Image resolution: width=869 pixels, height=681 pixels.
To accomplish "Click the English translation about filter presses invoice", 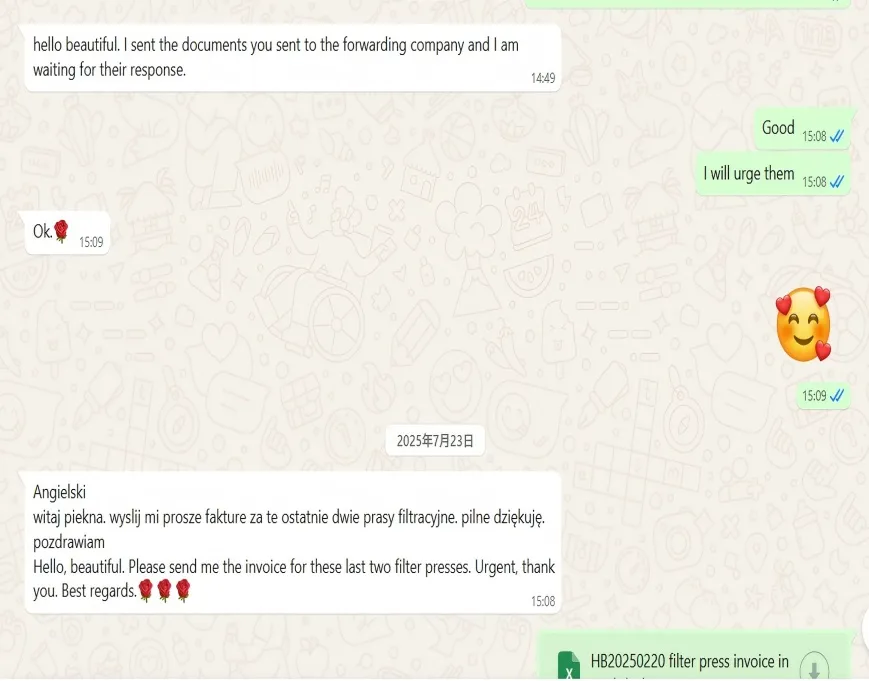I will (294, 578).
